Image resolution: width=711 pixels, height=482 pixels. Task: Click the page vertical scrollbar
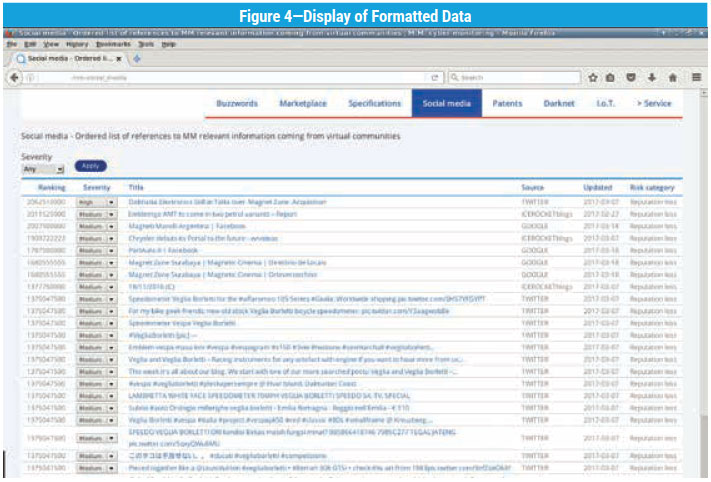(x=703, y=281)
